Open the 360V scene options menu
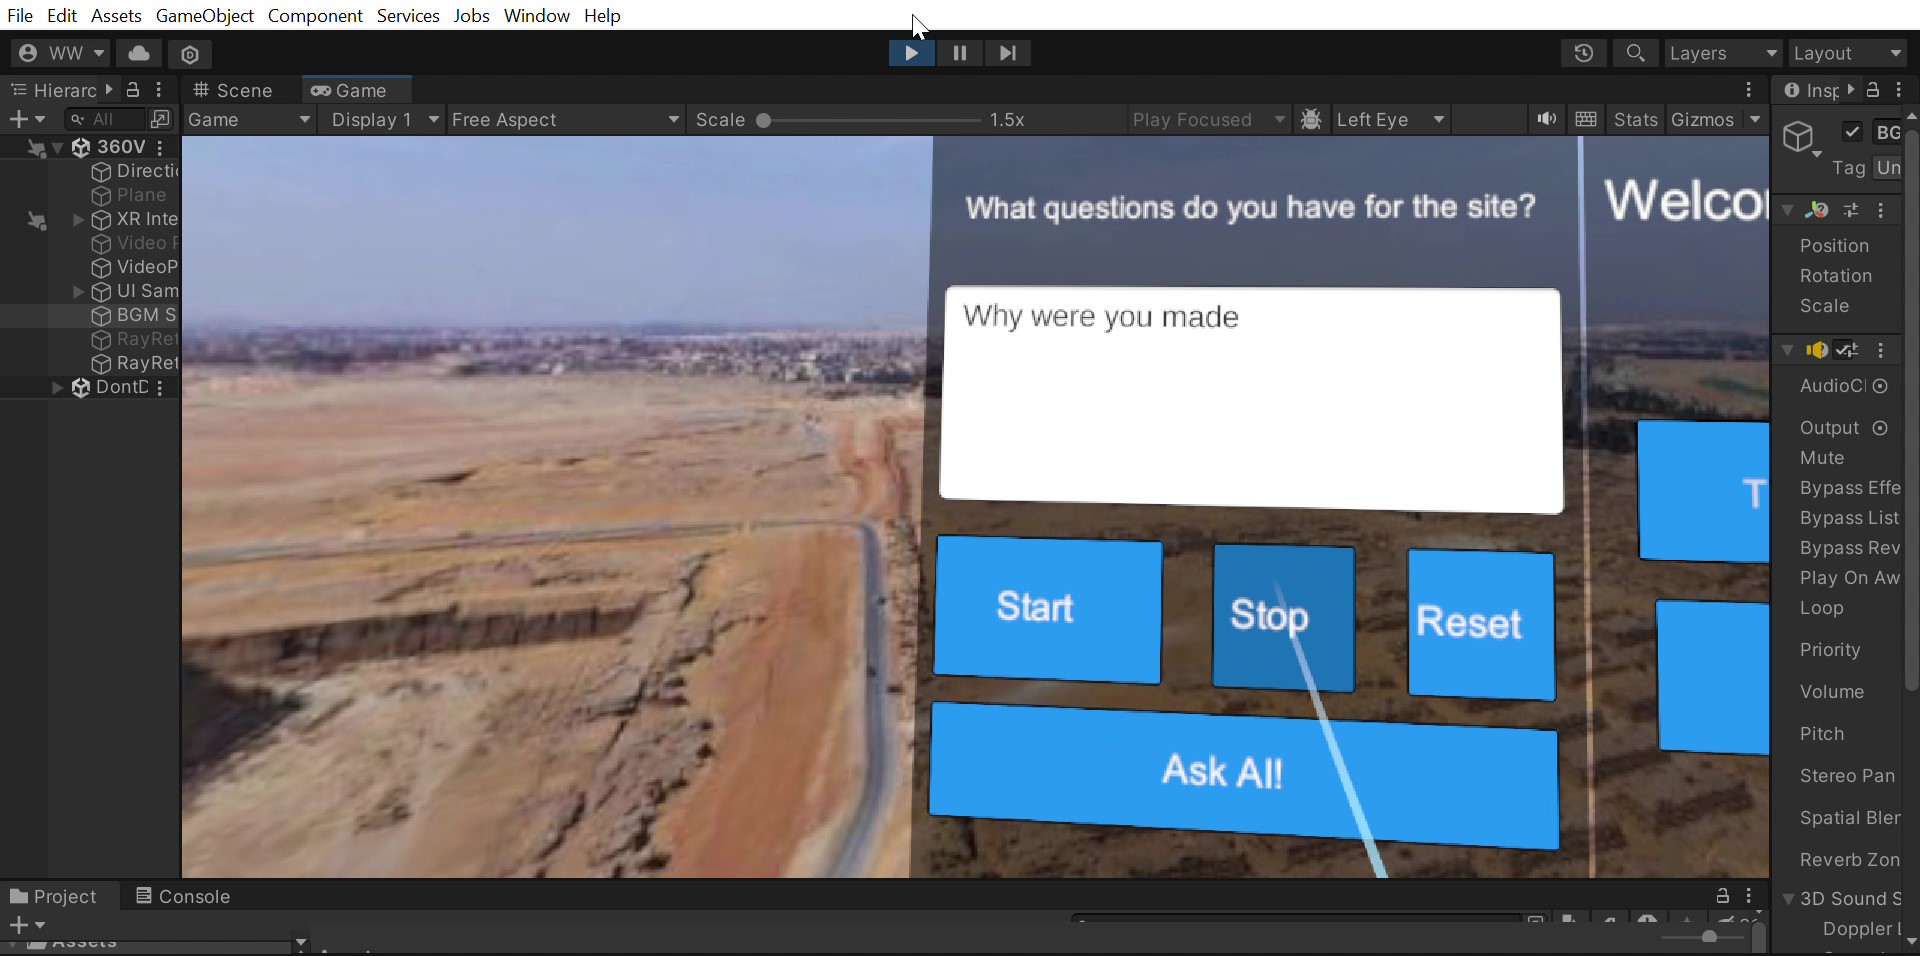The height and width of the screenshot is (956, 1920). pos(160,147)
